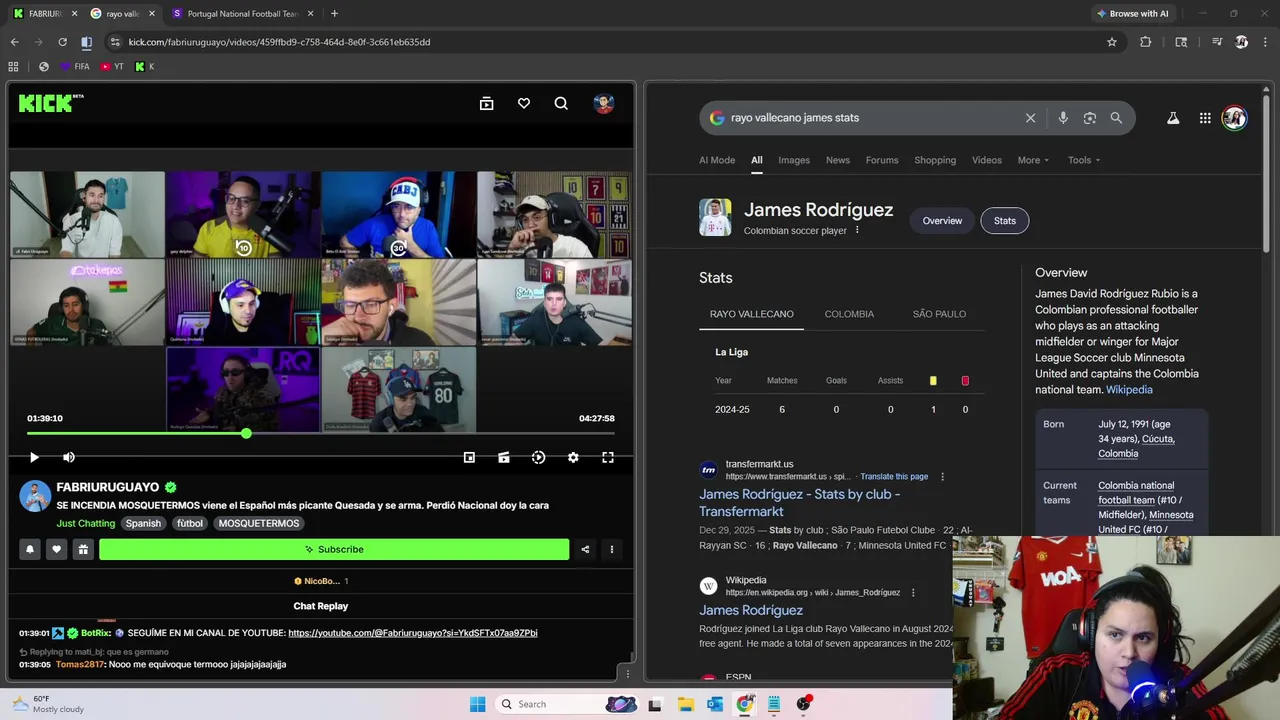
Task: Select the Stats chip
Action: 1005,221
